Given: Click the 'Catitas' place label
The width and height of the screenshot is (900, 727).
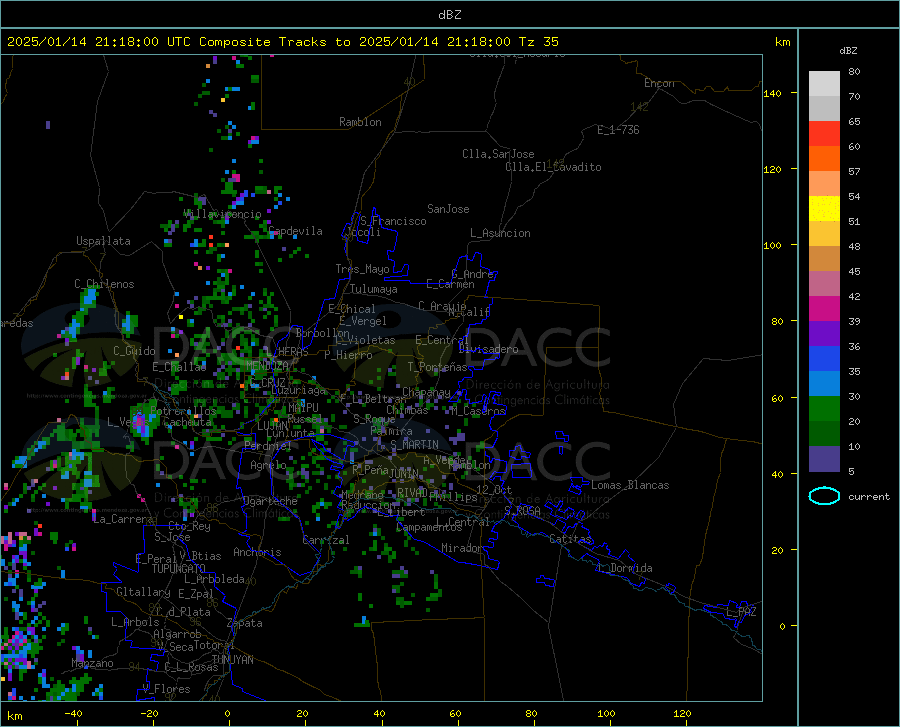Looking at the screenshot, I should click(x=571, y=539).
